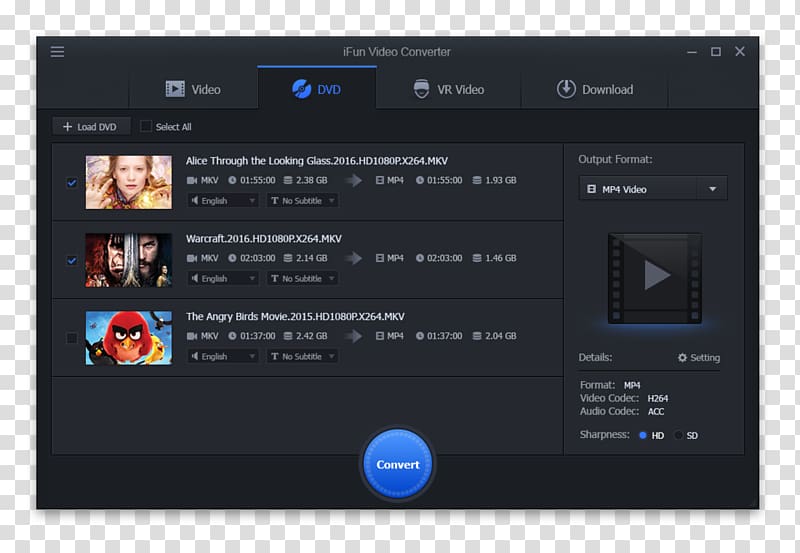Click the plus icon in Load DVD
800x553 pixels.
[67, 127]
